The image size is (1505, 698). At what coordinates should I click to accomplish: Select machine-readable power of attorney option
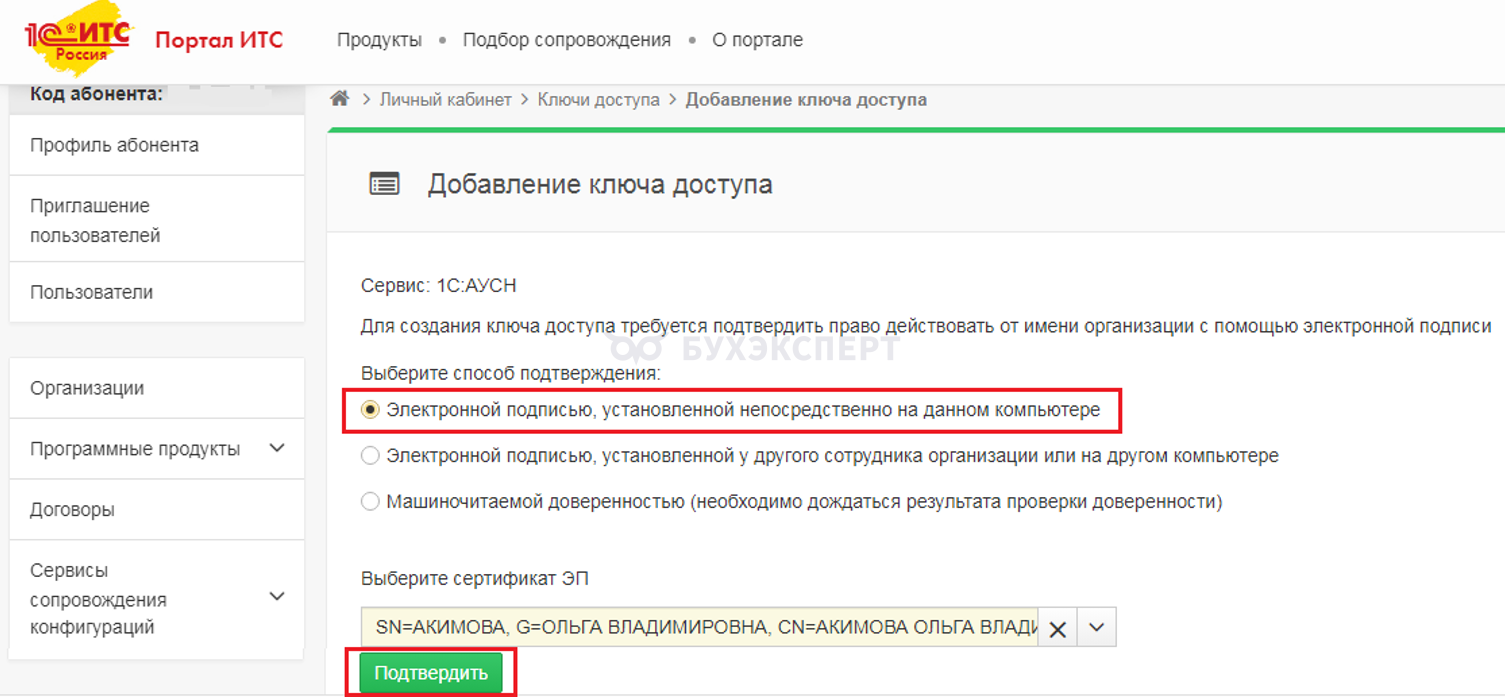tap(370, 502)
